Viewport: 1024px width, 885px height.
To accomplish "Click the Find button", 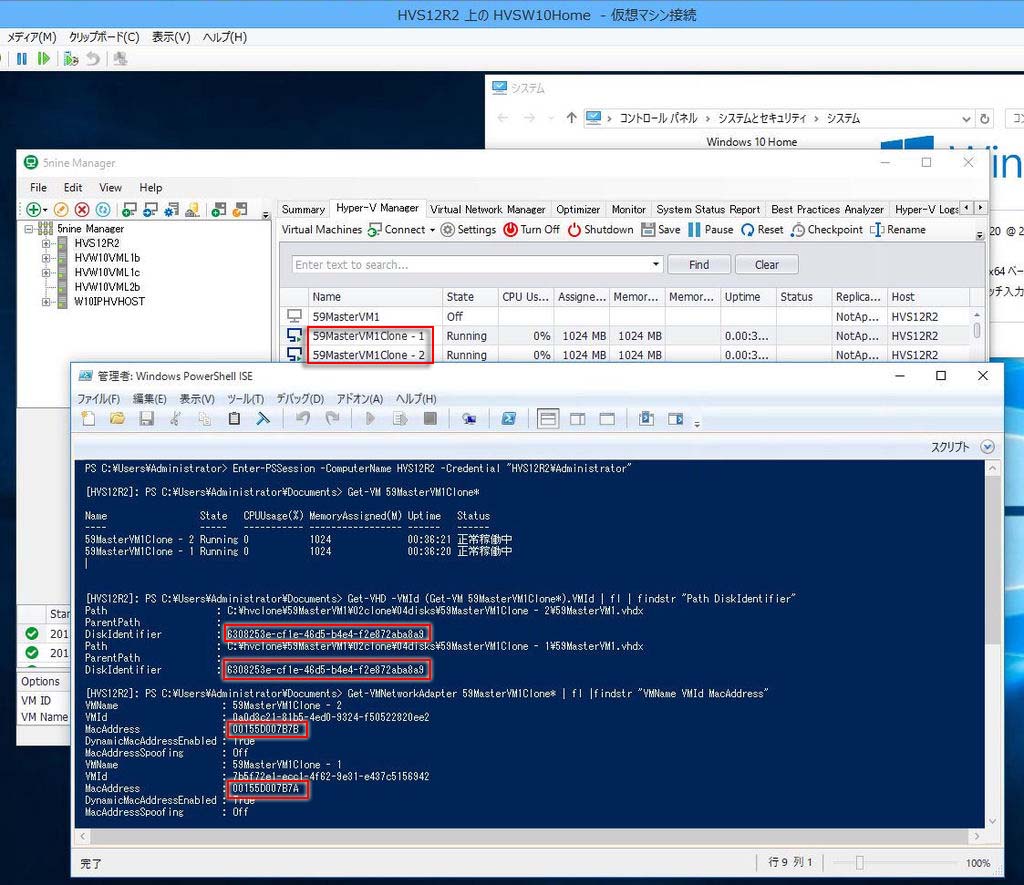I will (699, 265).
